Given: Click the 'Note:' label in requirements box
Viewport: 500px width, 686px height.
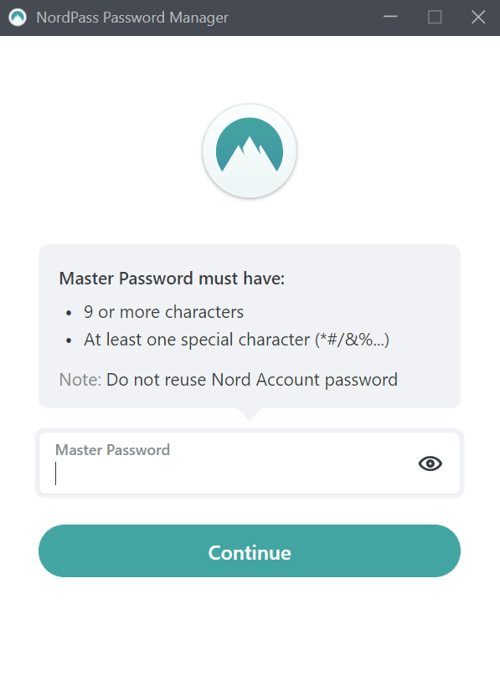Looking at the screenshot, I should (80, 379).
